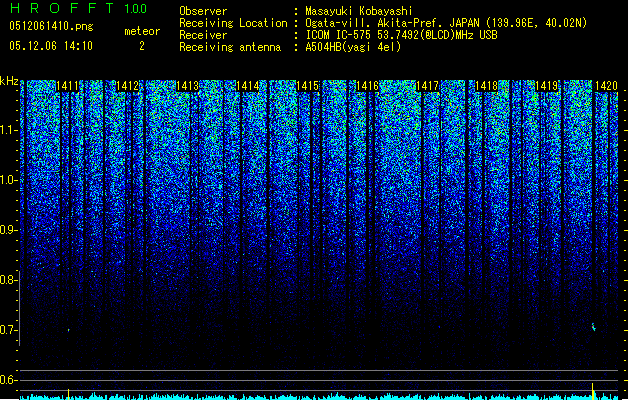Viewport: 629px width, 400px height.
Task: Click the meteor count label
Action: 142,31
